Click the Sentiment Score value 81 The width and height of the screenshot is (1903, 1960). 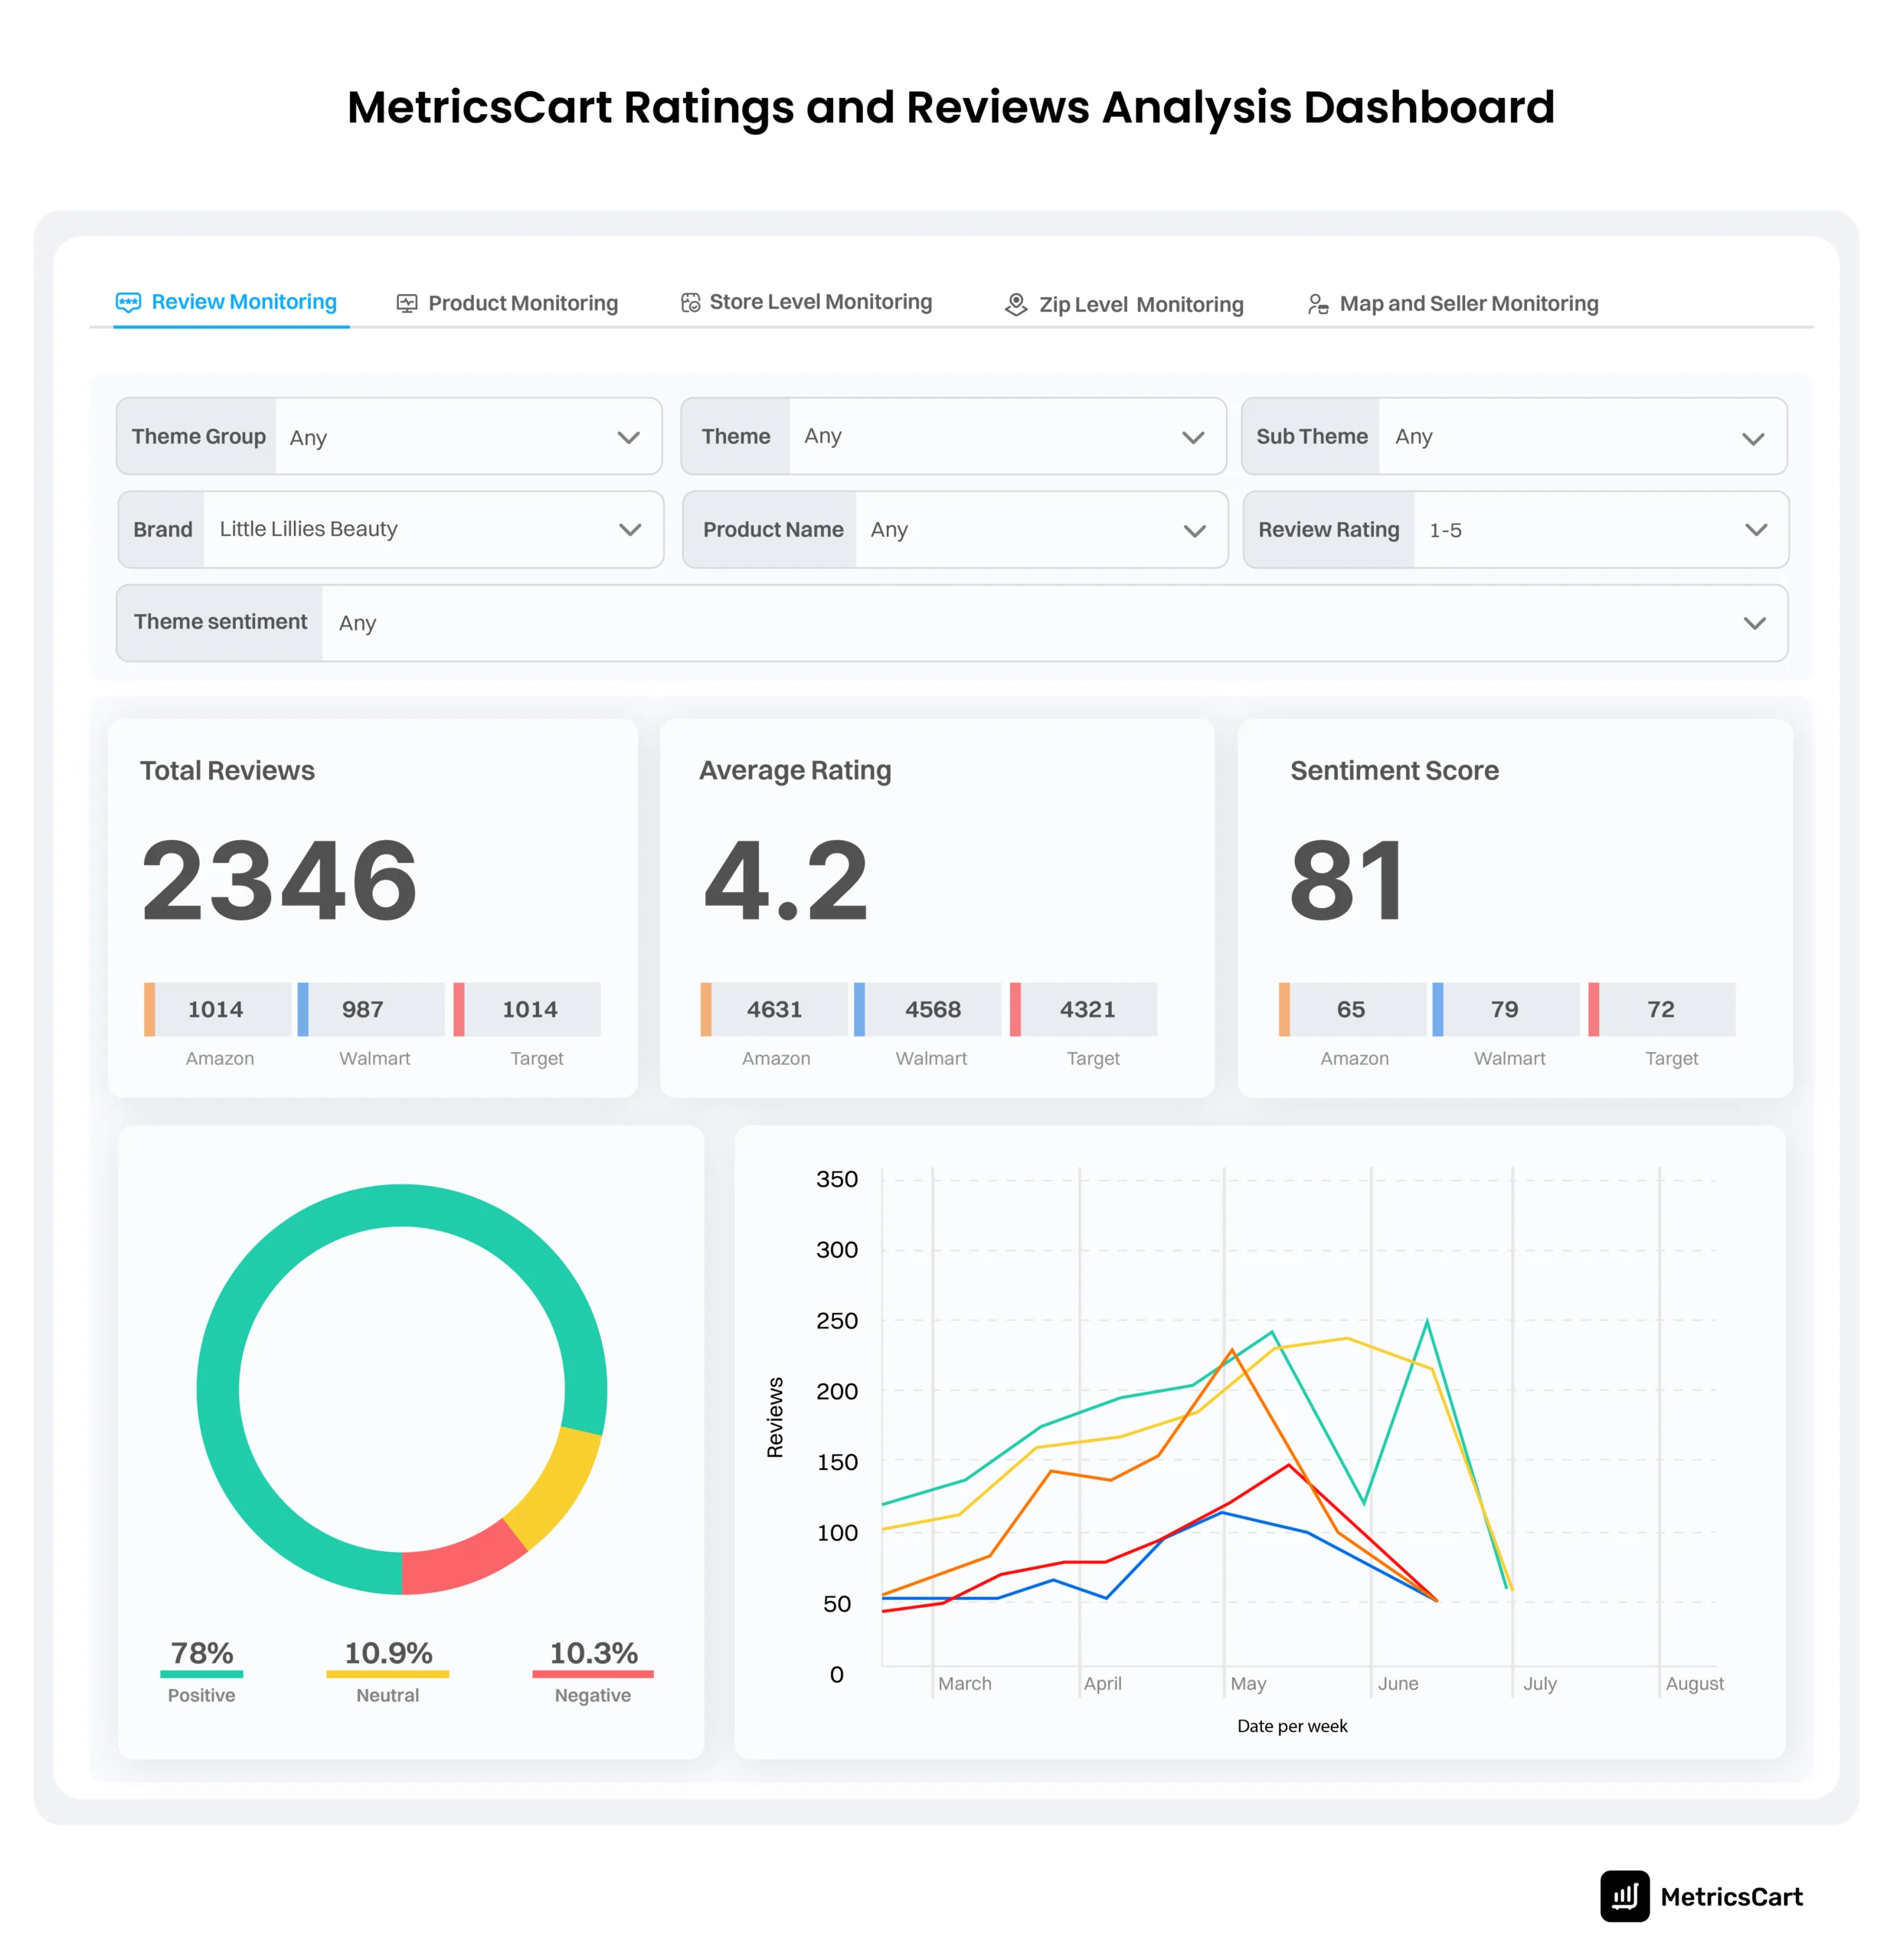(1348, 880)
